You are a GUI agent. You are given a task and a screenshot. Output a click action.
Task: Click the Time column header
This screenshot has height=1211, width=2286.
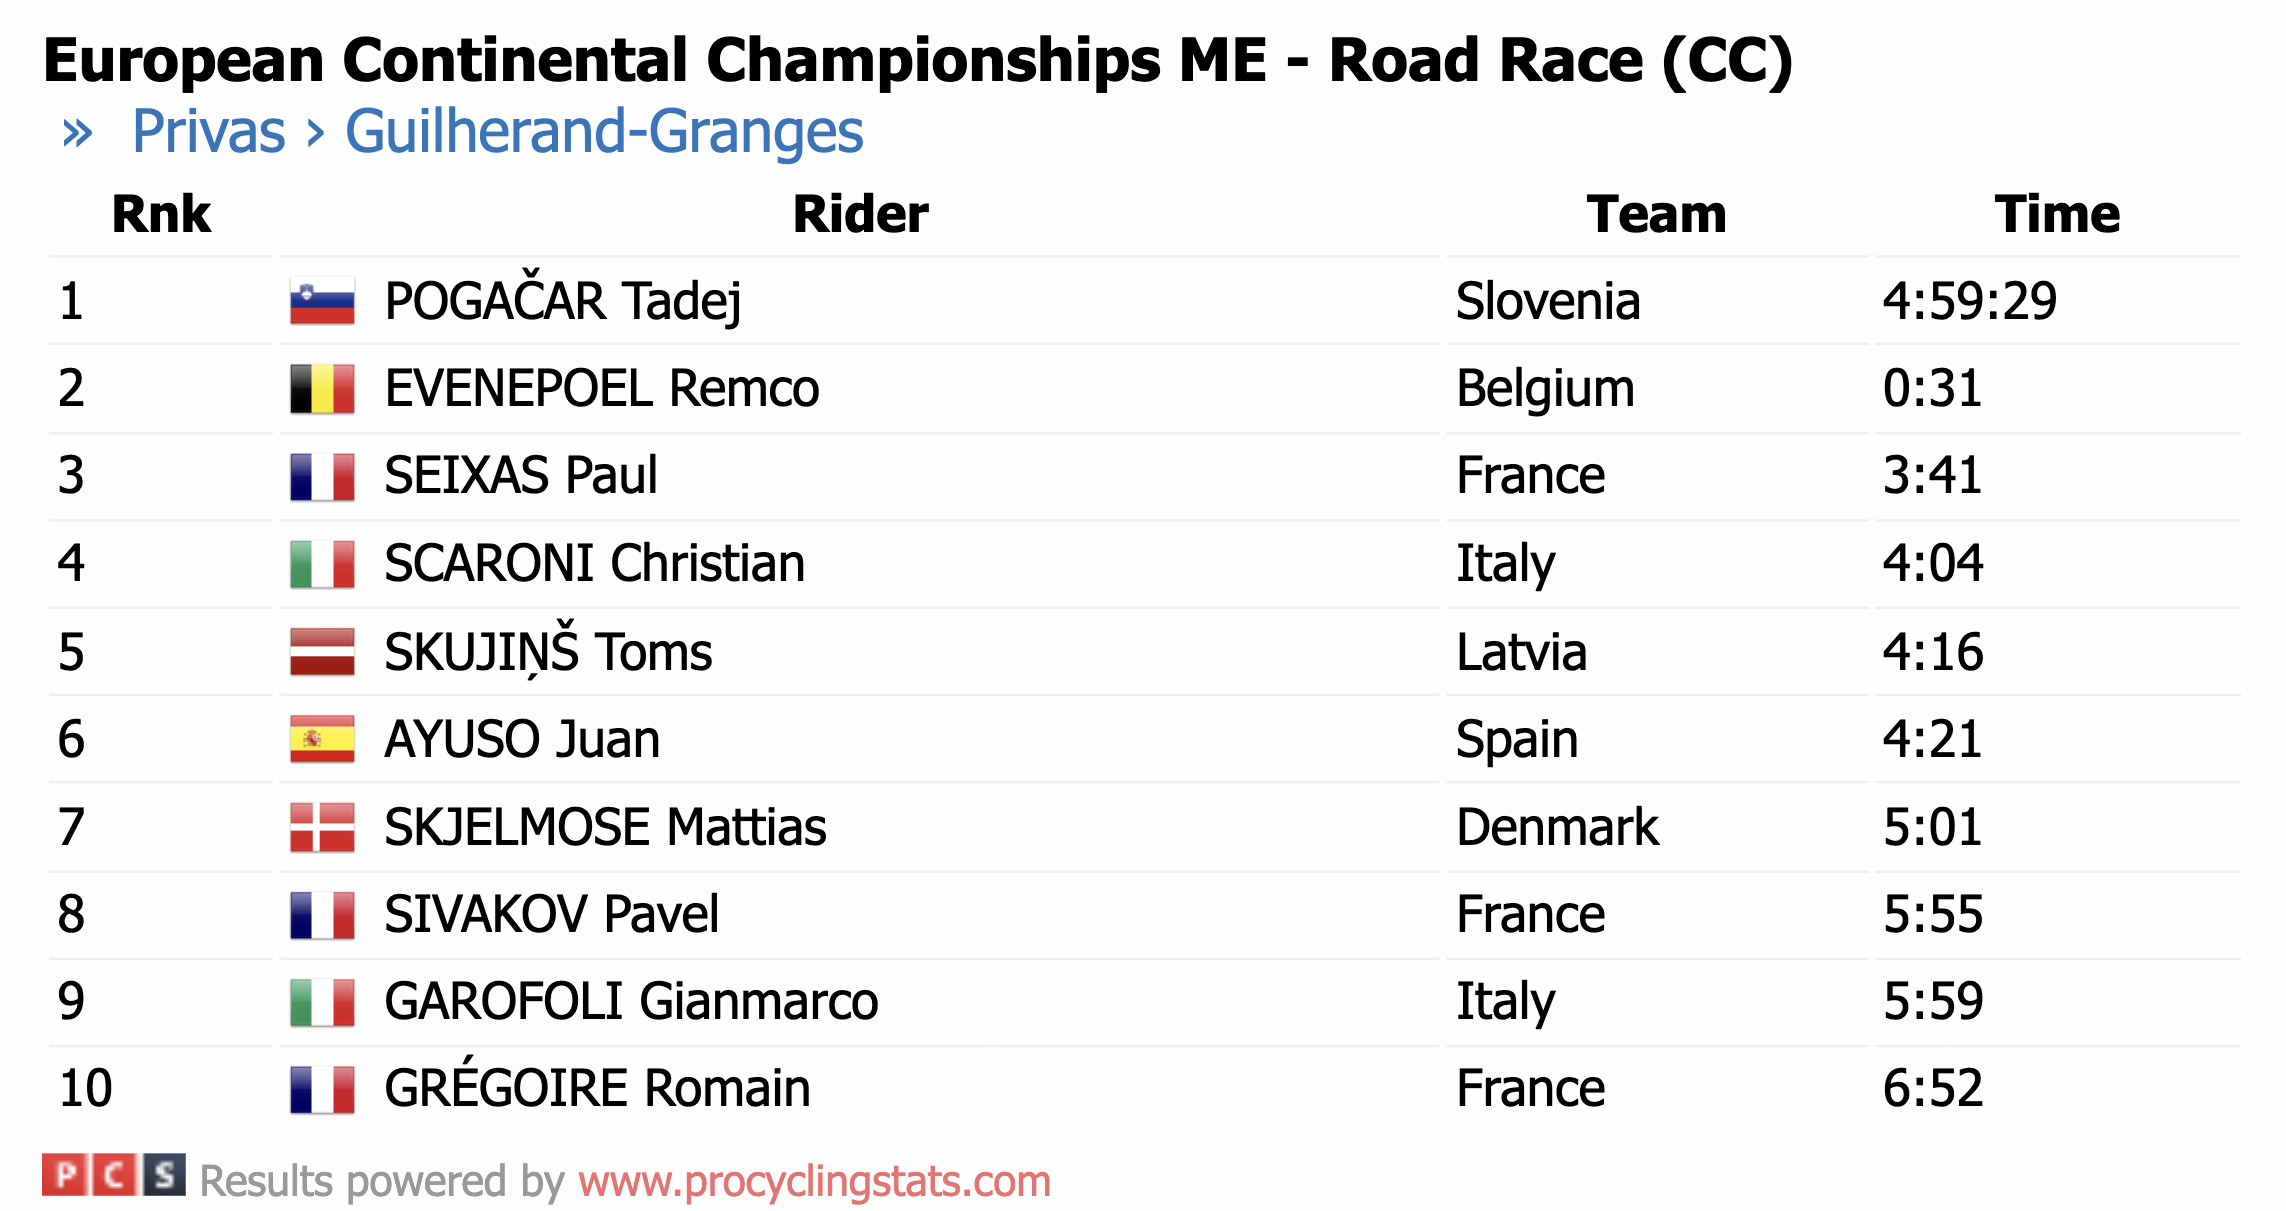[2056, 214]
